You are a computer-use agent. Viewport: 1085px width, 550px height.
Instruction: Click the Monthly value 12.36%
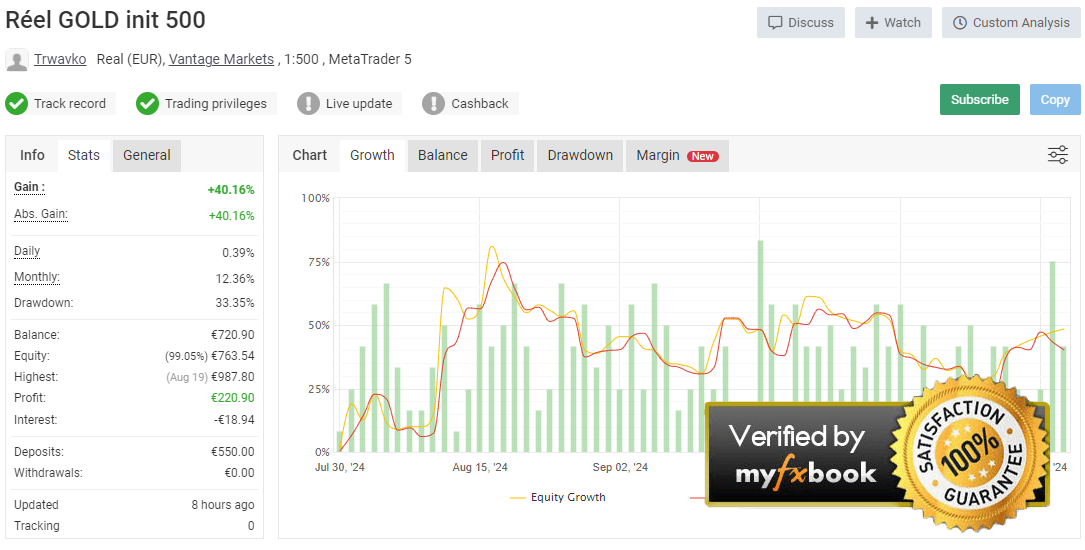tap(235, 279)
